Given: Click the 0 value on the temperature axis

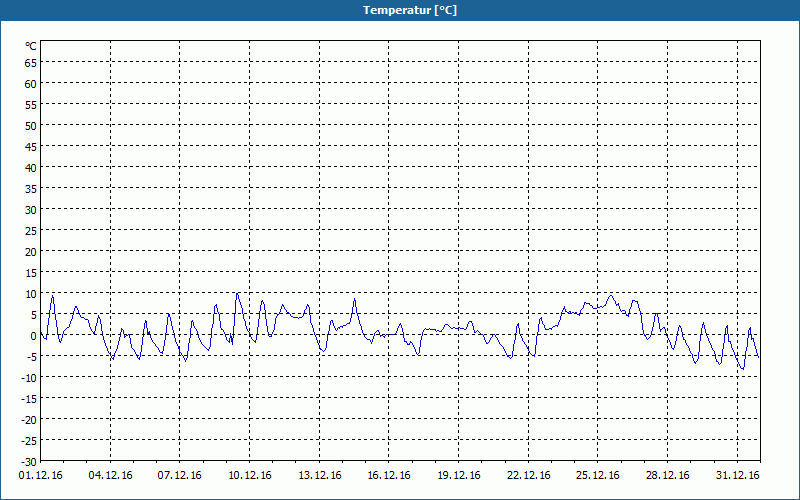Looking at the screenshot, I should click(34, 336).
